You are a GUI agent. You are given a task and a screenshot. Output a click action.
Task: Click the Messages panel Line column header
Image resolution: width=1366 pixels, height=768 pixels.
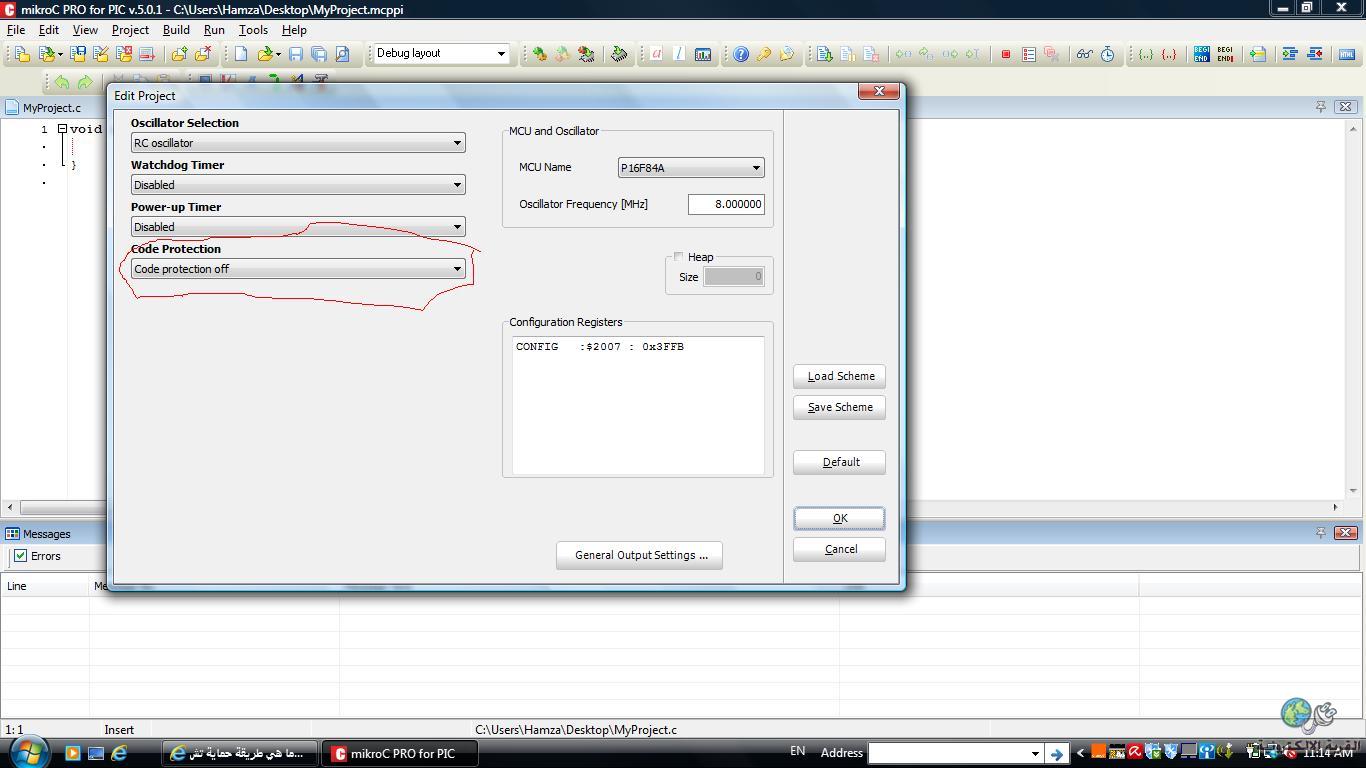(45, 586)
